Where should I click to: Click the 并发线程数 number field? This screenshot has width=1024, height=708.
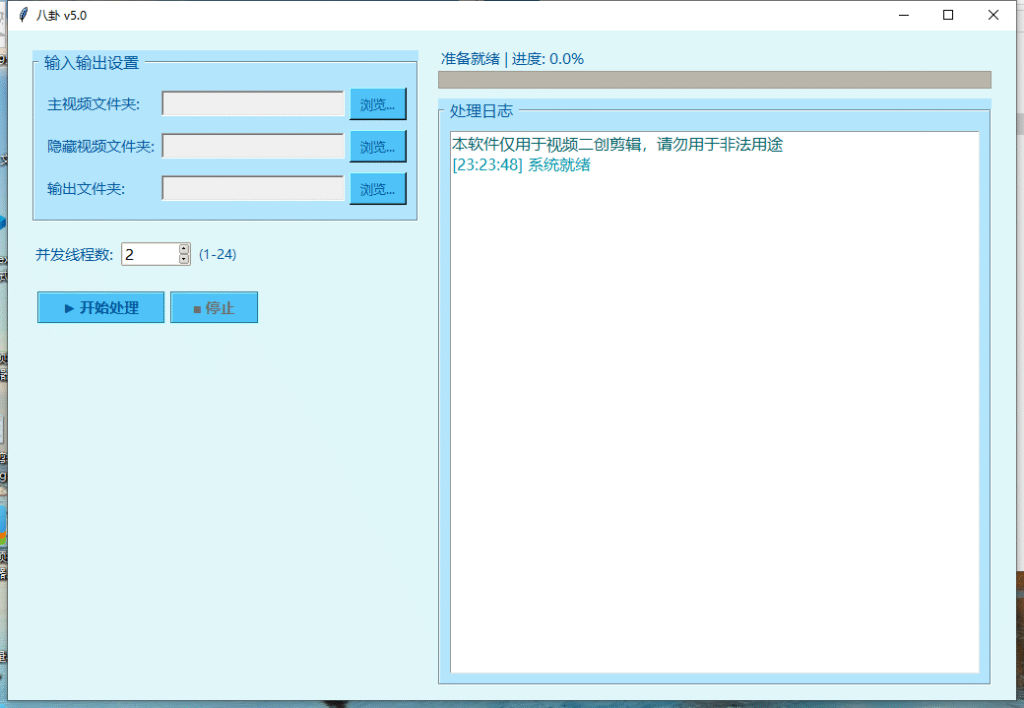pyautogui.click(x=149, y=254)
